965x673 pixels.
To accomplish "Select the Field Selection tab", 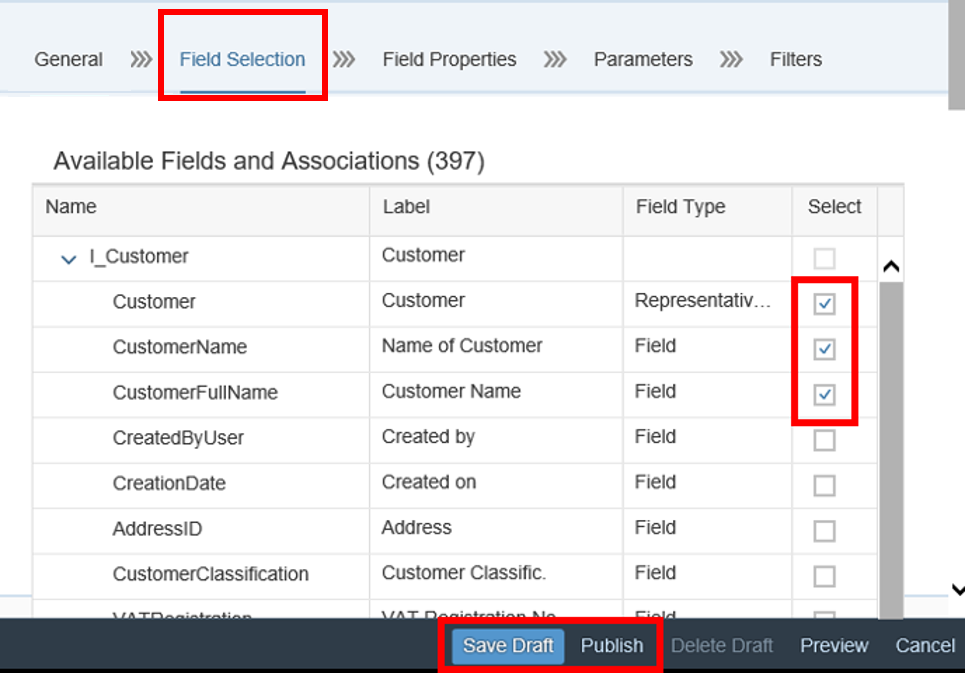I will 242,60.
